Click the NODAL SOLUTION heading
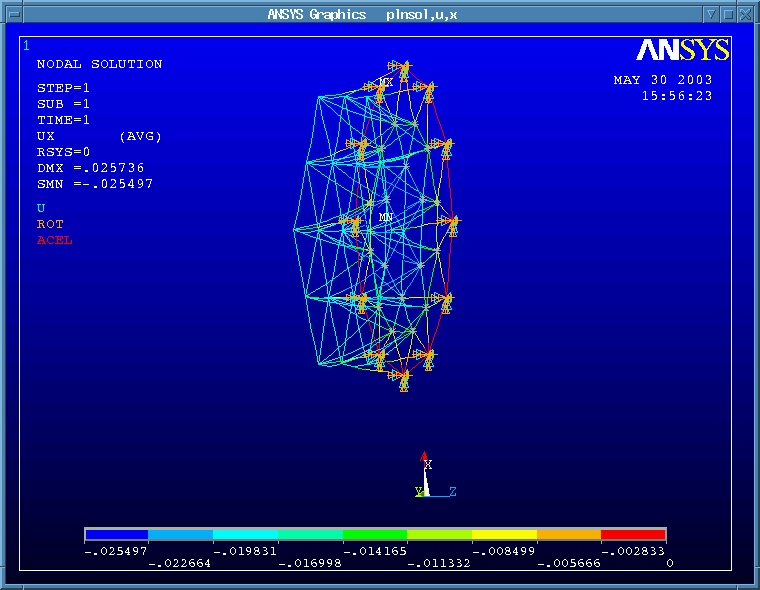Image resolution: width=760 pixels, height=590 pixels. pyautogui.click(x=99, y=64)
